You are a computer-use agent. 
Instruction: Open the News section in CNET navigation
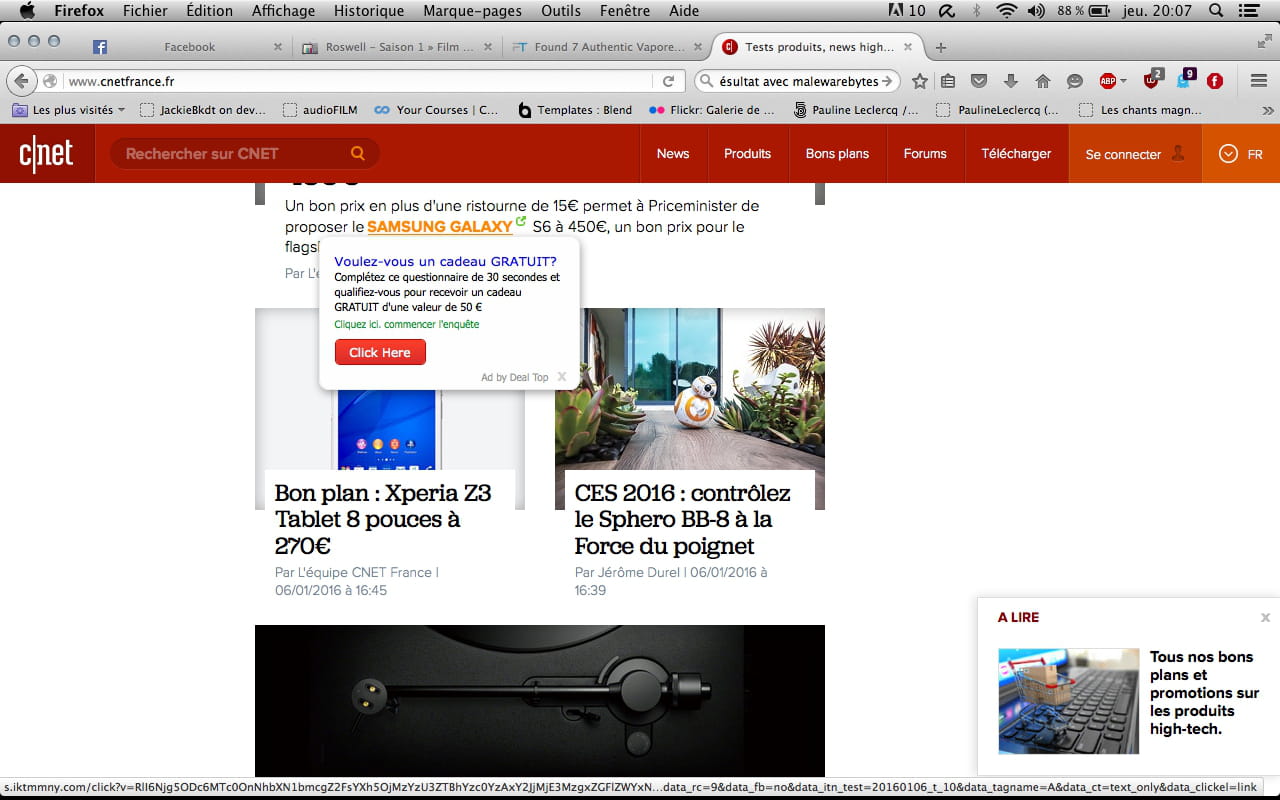(673, 153)
